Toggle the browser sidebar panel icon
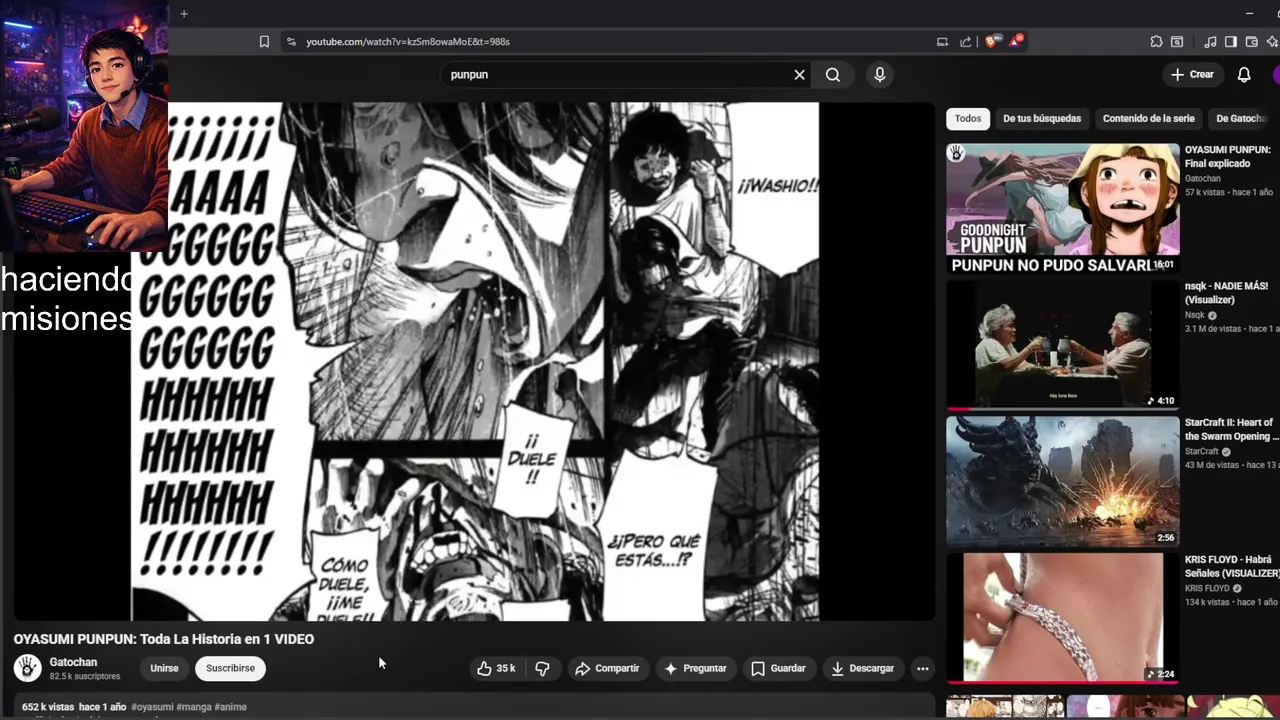This screenshot has height=720, width=1280. (1231, 42)
